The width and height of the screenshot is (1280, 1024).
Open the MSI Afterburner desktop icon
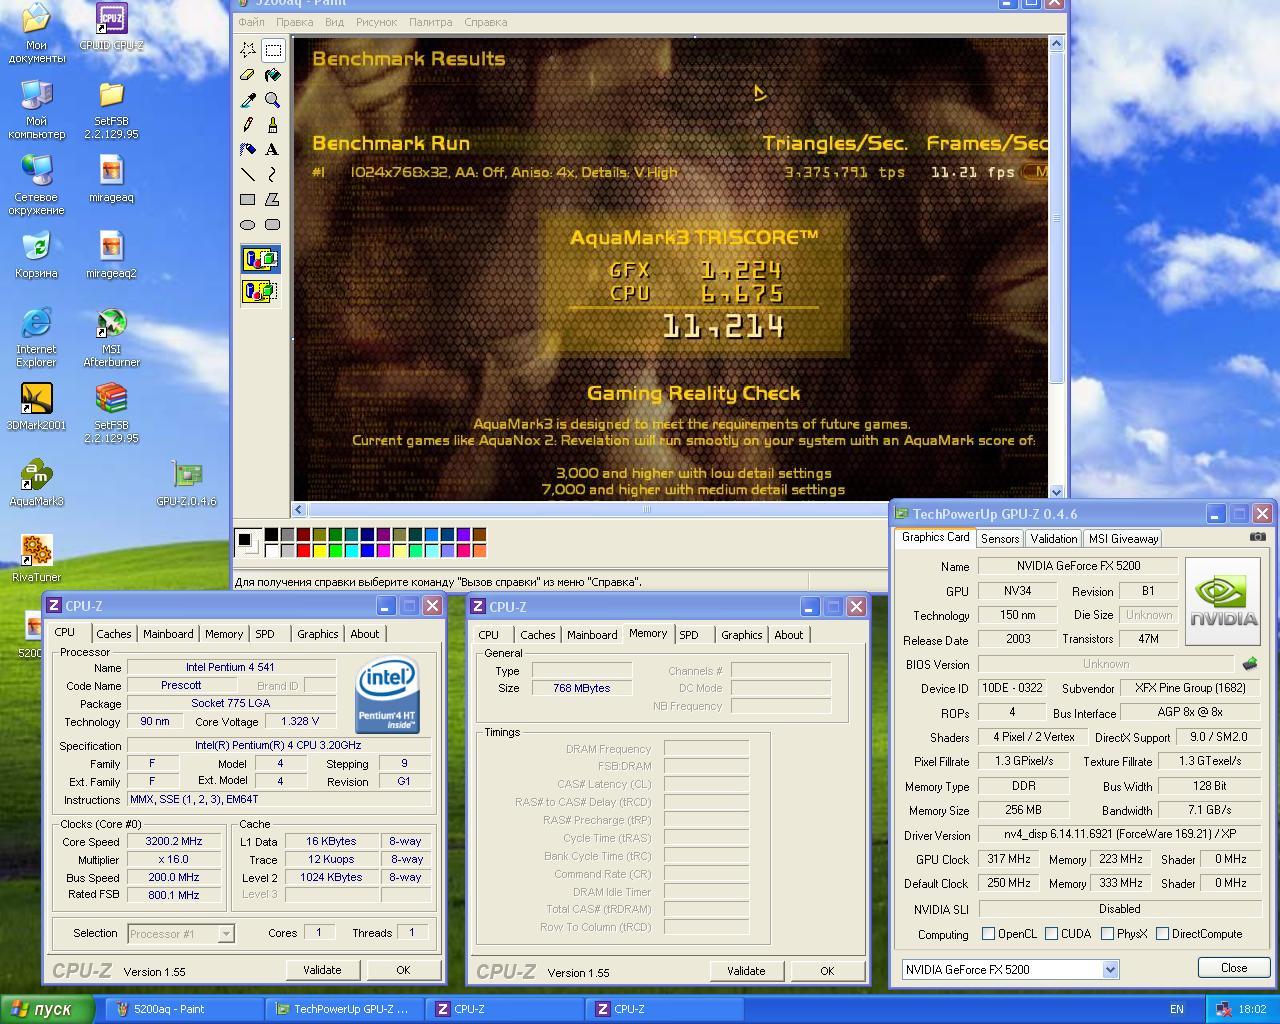click(111, 338)
